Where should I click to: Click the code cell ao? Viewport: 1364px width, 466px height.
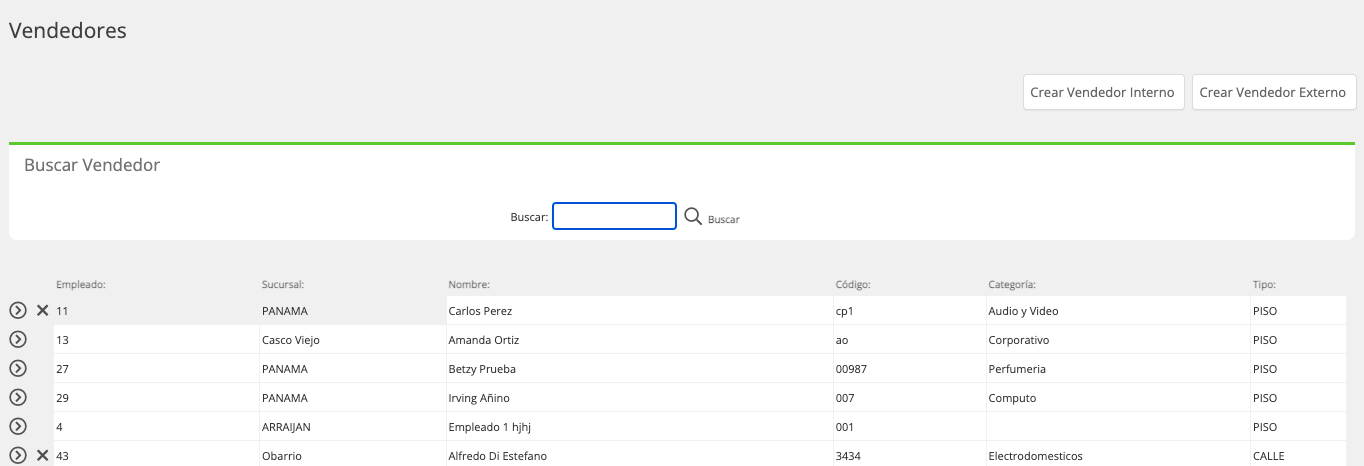point(908,340)
